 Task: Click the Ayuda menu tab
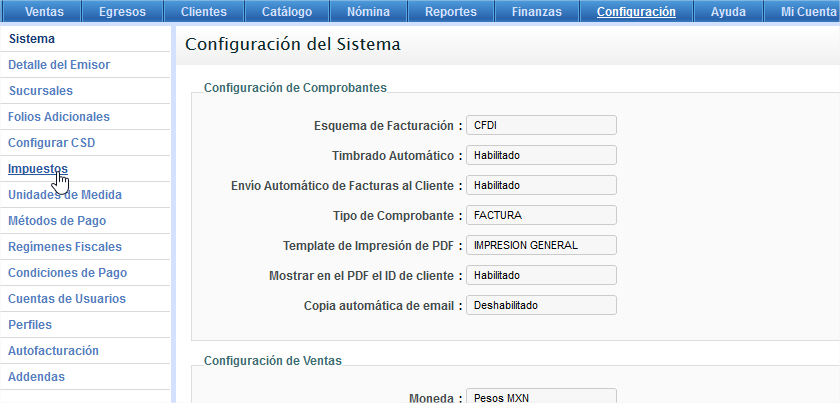coord(727,12)
